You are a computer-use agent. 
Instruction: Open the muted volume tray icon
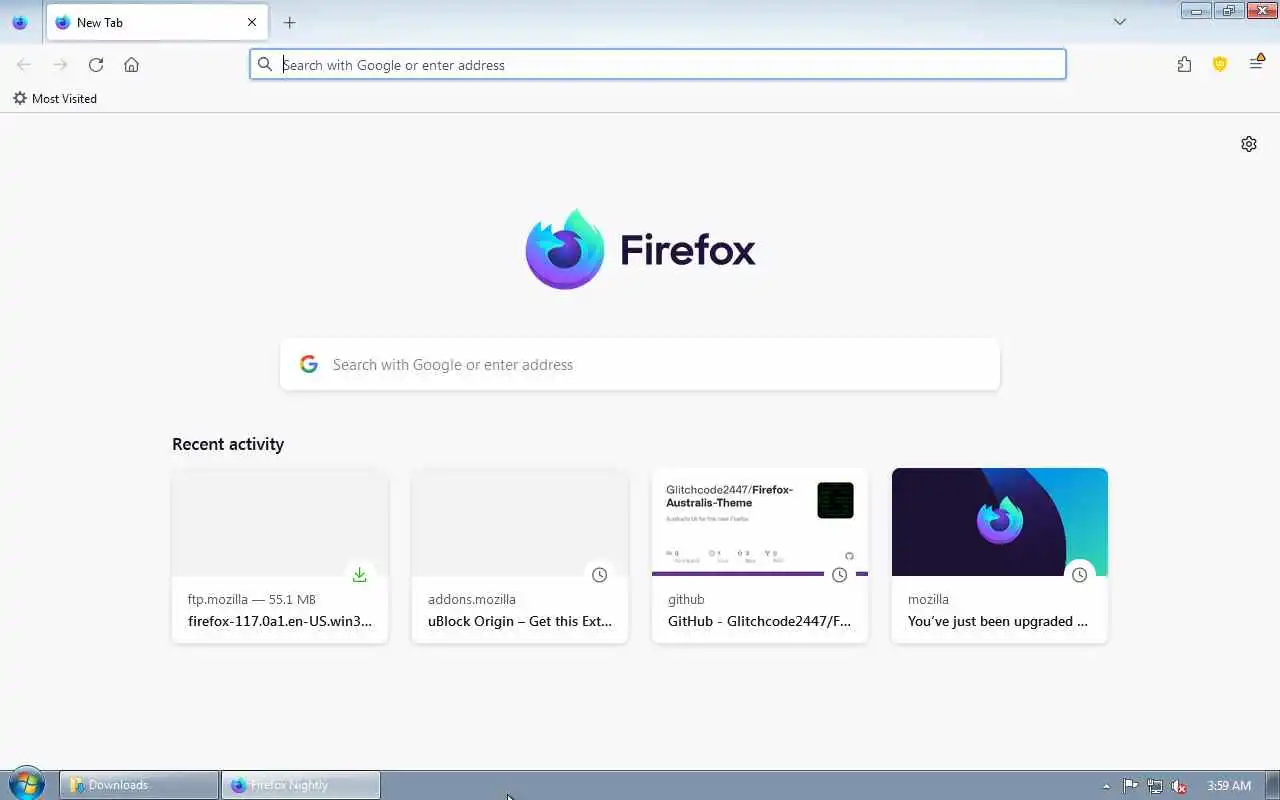1180,786
